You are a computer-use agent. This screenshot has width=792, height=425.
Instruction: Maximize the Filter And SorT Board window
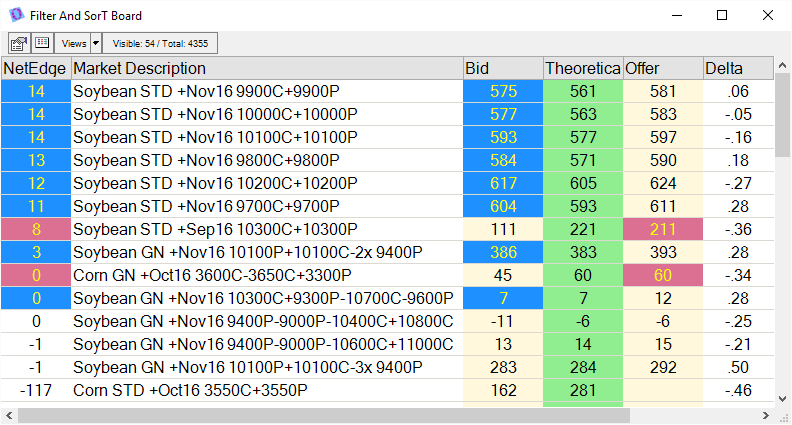[x=722, y=16]
